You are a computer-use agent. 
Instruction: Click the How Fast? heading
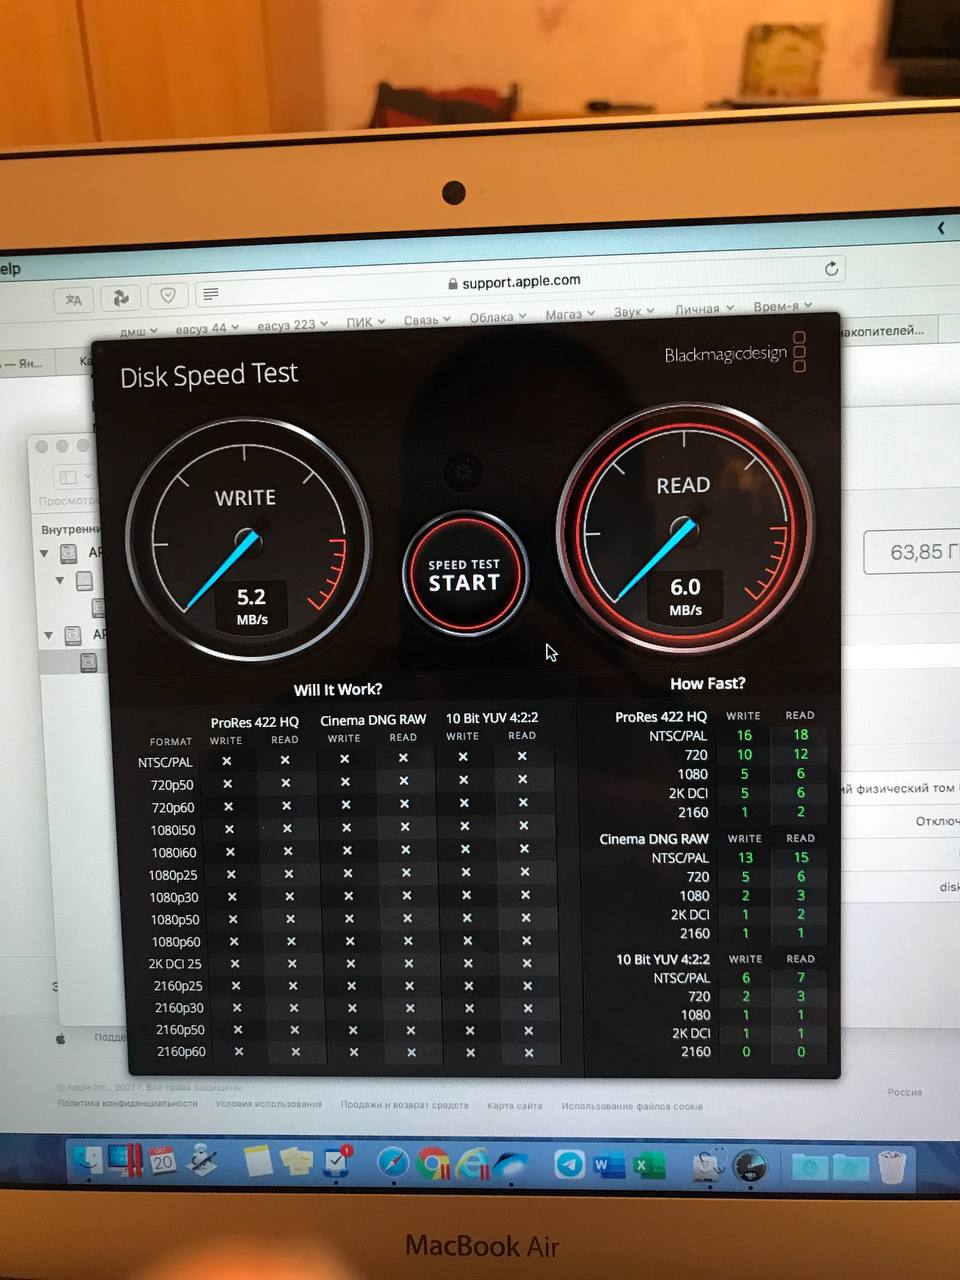point(707,683)
